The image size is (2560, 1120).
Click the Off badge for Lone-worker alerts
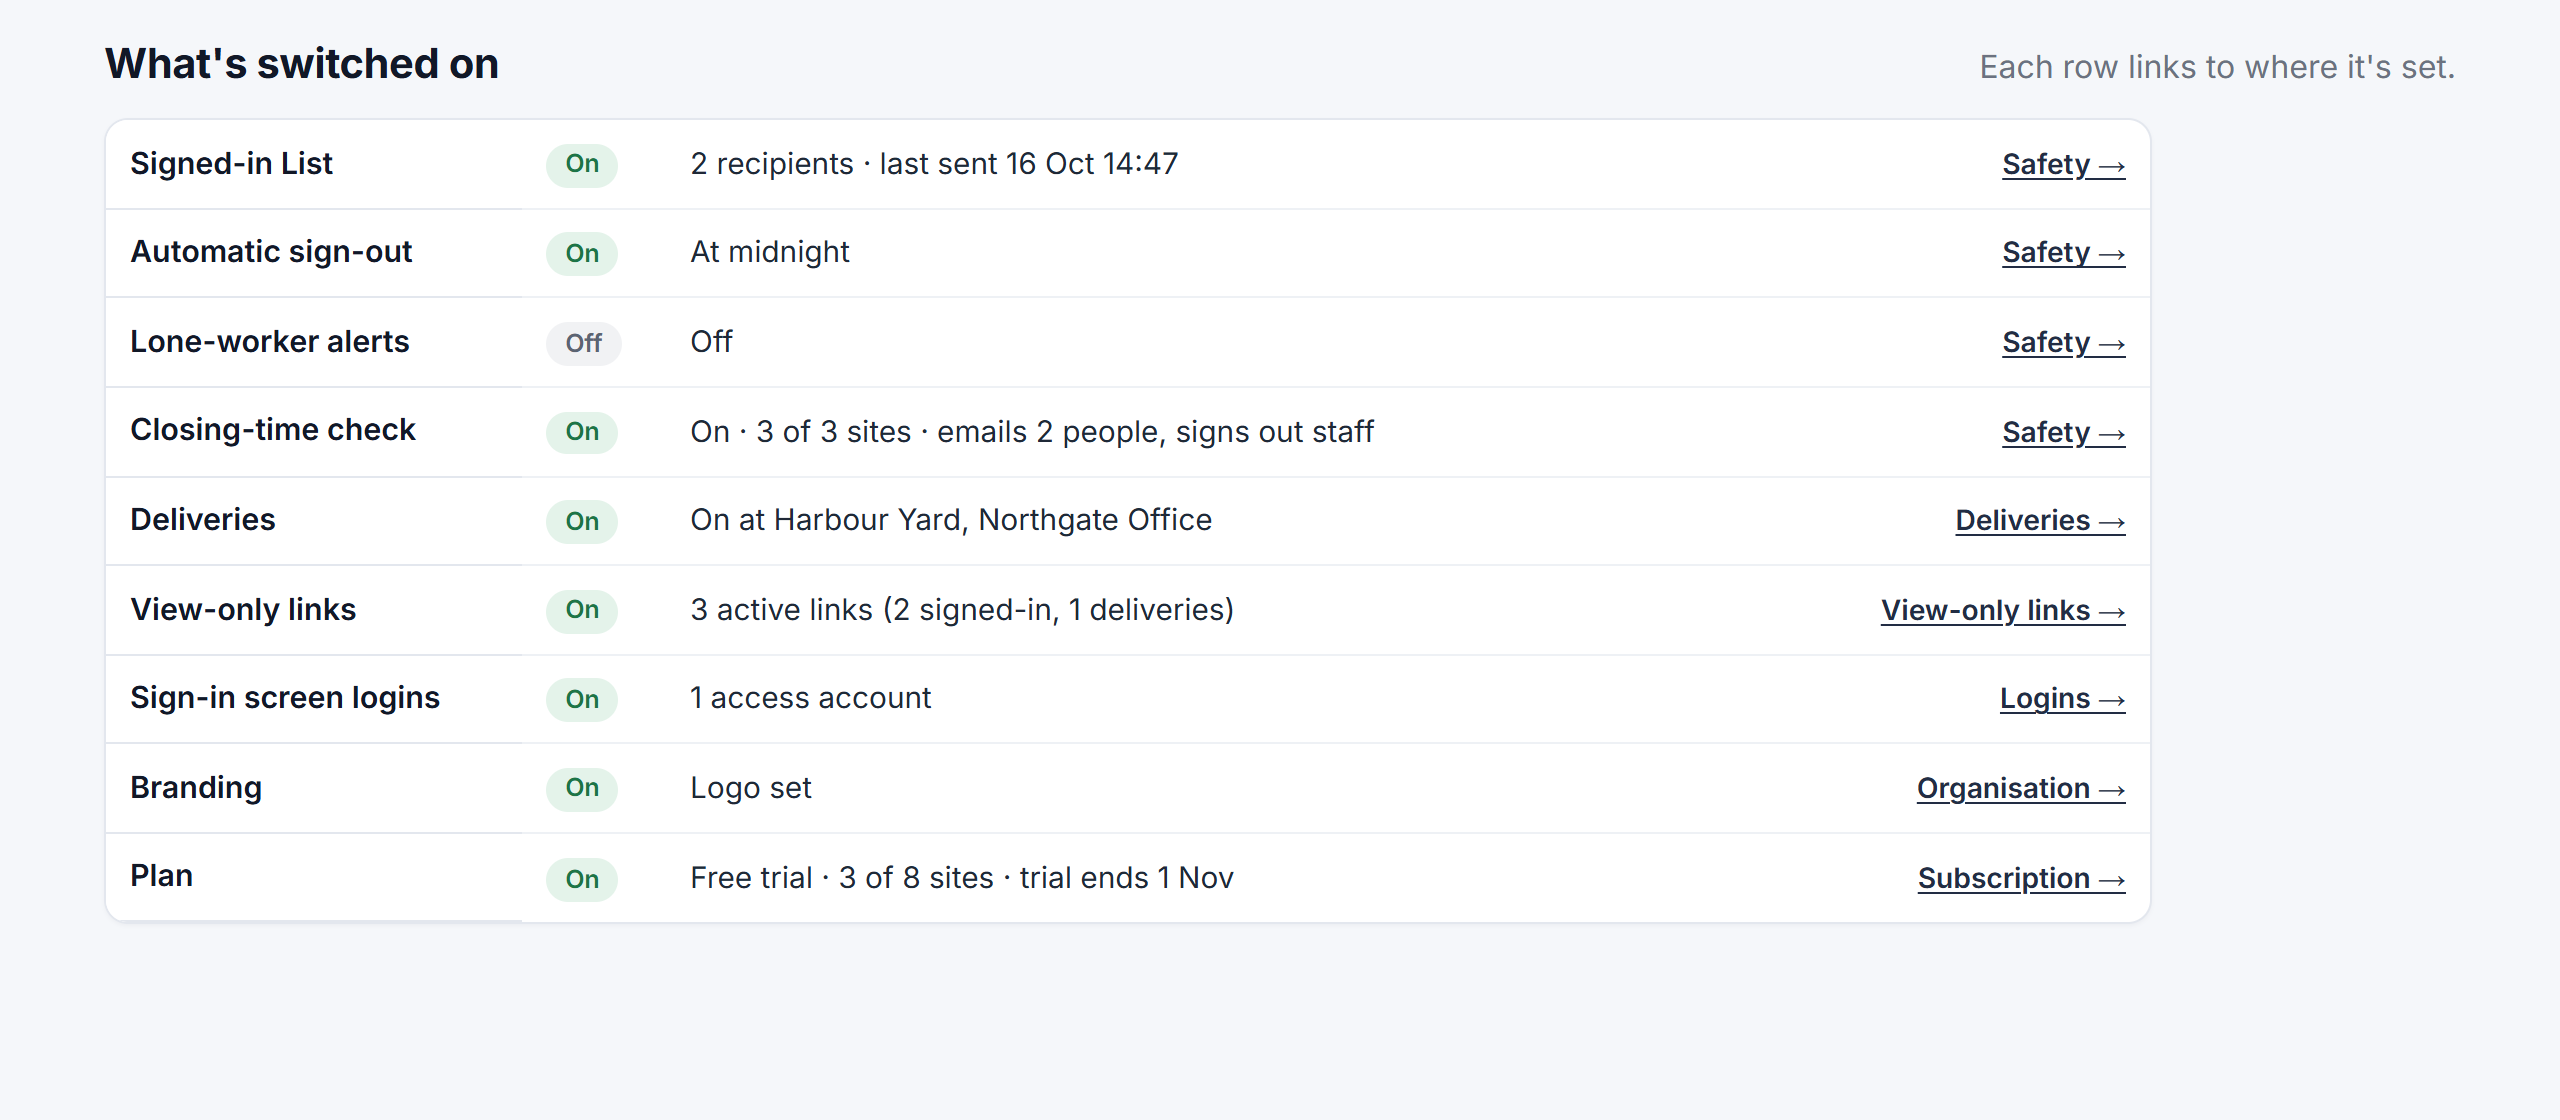pos(584,343)
